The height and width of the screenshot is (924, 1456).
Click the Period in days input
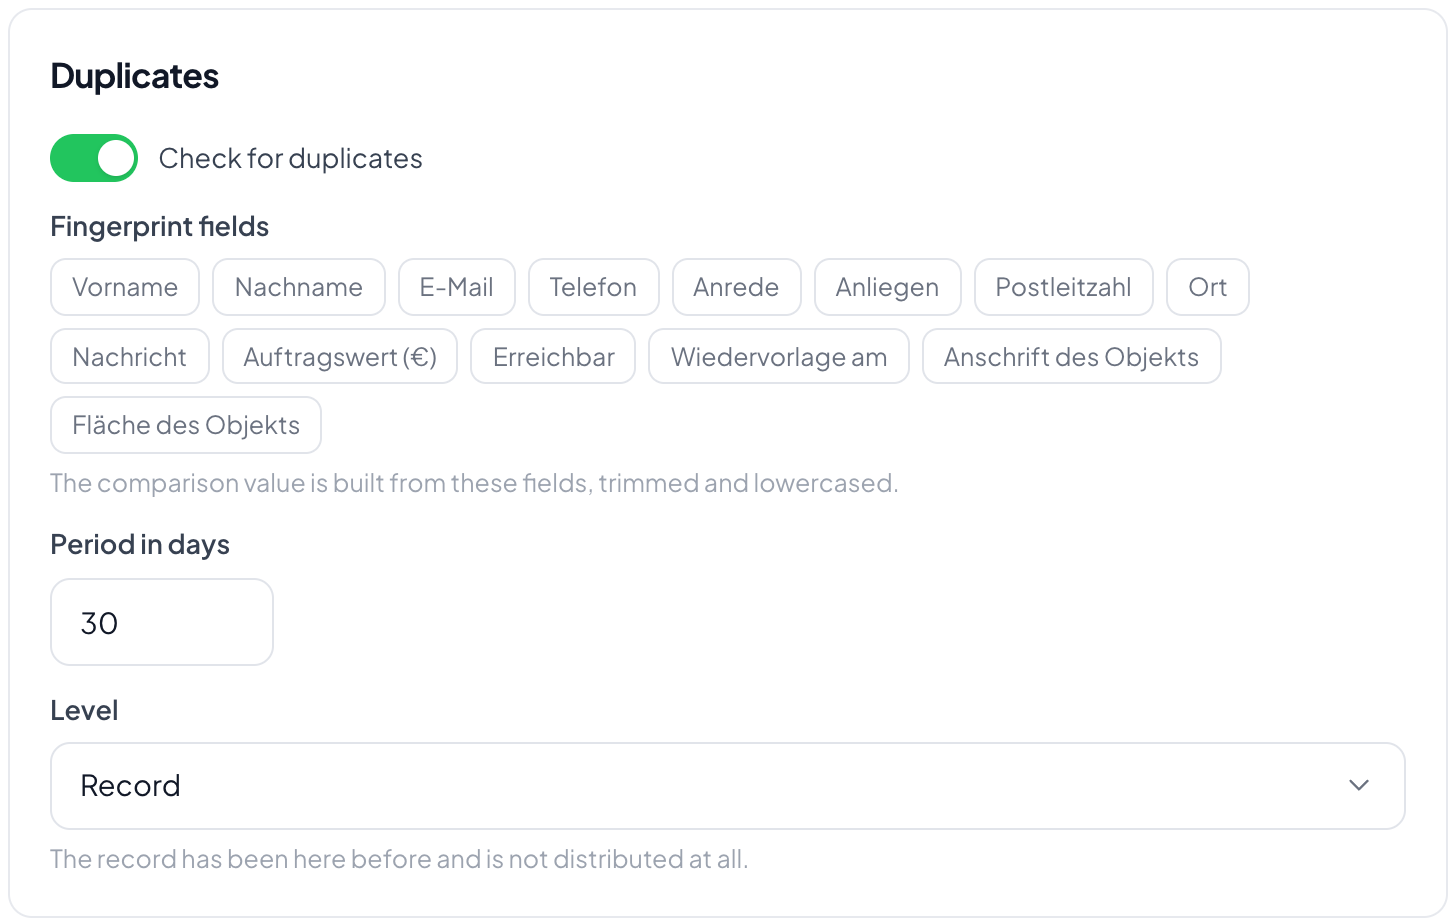click(x=162, y=622)
